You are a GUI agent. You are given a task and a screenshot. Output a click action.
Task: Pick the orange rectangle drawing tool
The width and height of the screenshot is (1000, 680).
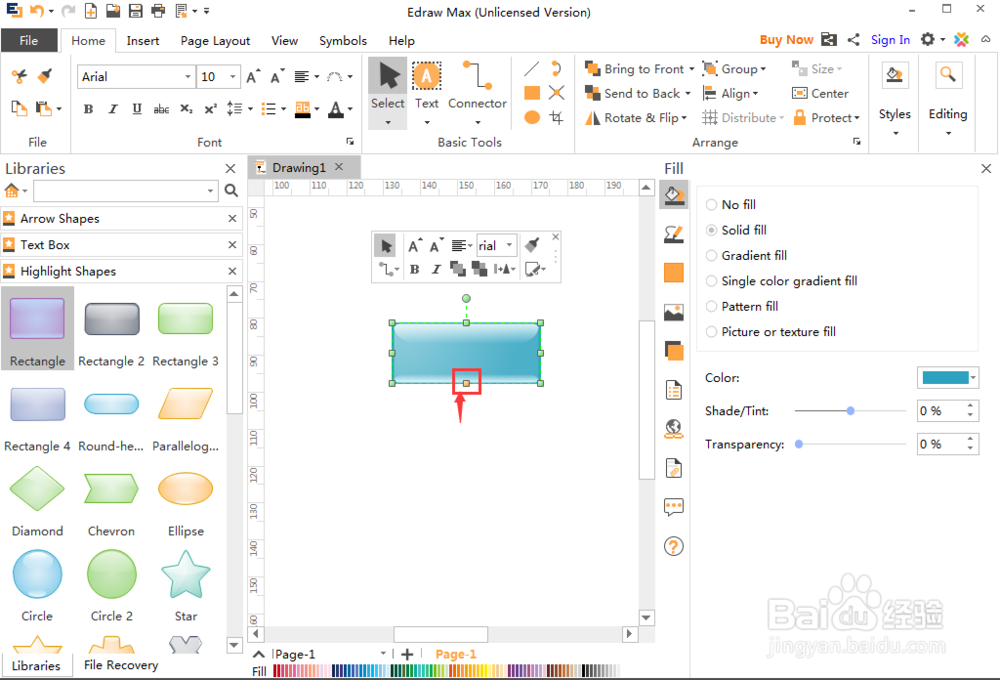click(532, 93)
